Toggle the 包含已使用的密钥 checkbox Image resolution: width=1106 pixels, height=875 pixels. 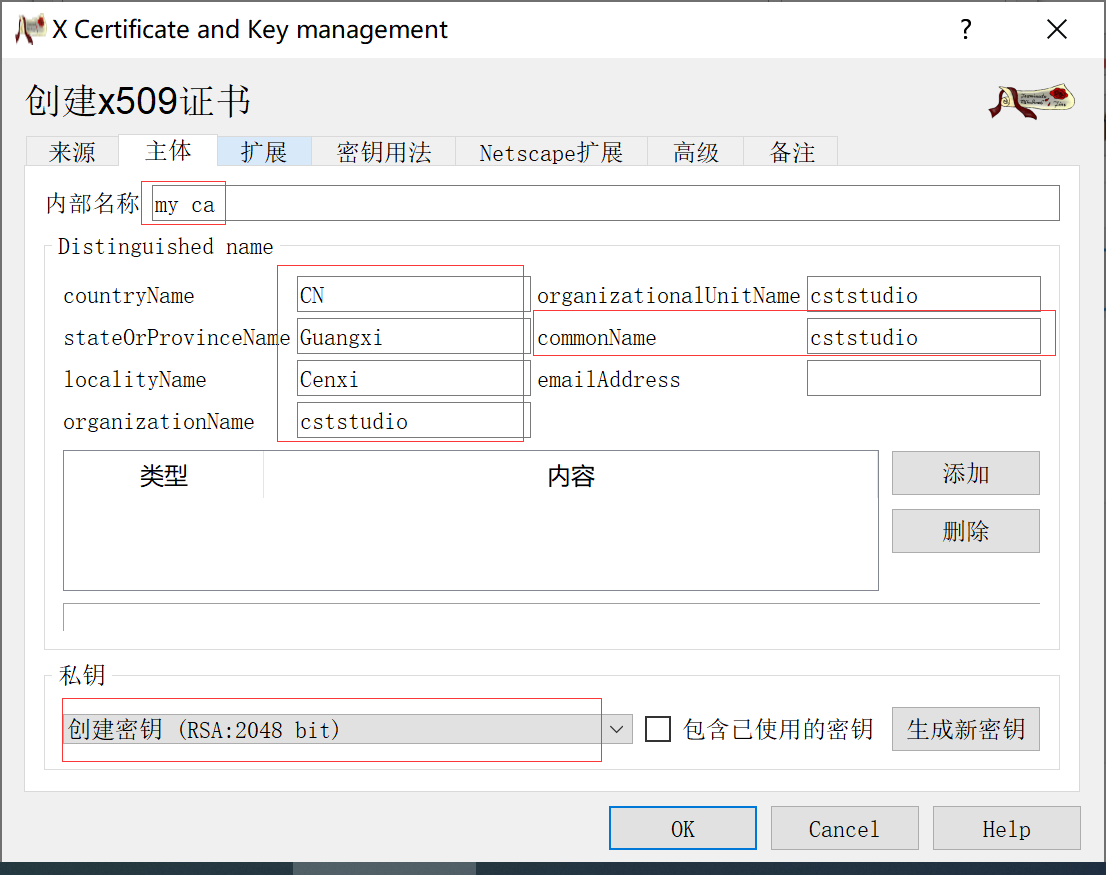point(657,729)
